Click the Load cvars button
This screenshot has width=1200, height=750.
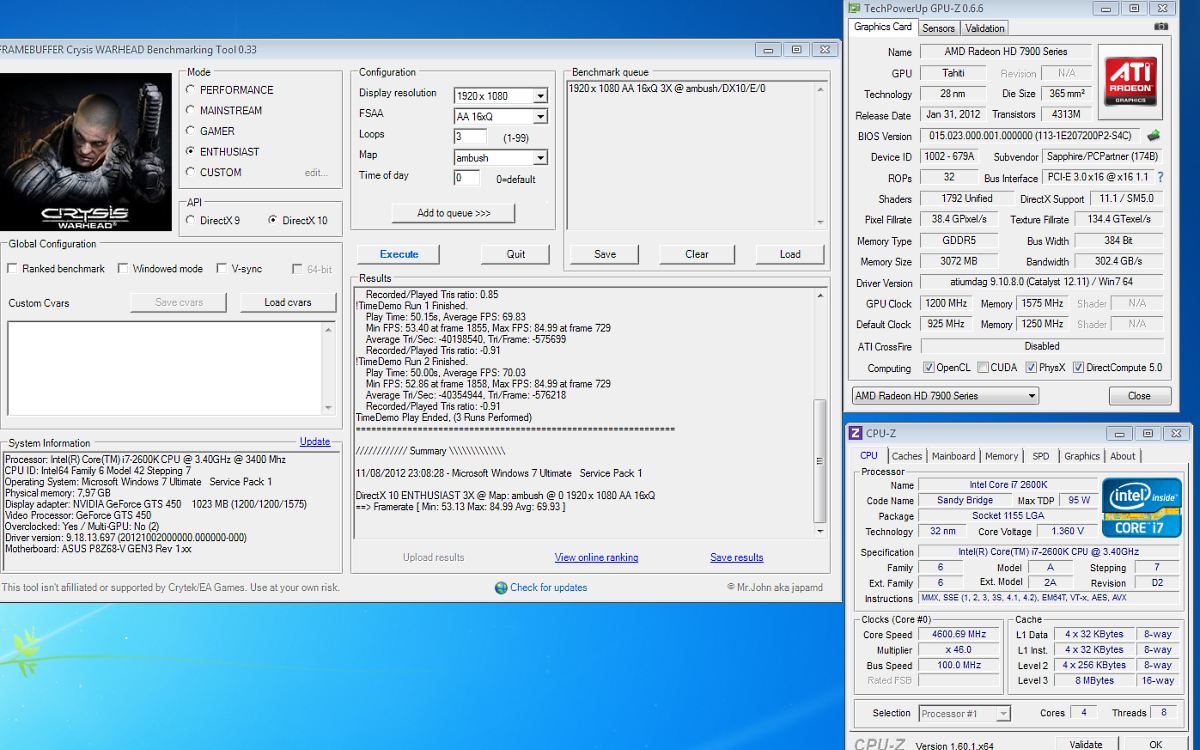click(288, 302)
